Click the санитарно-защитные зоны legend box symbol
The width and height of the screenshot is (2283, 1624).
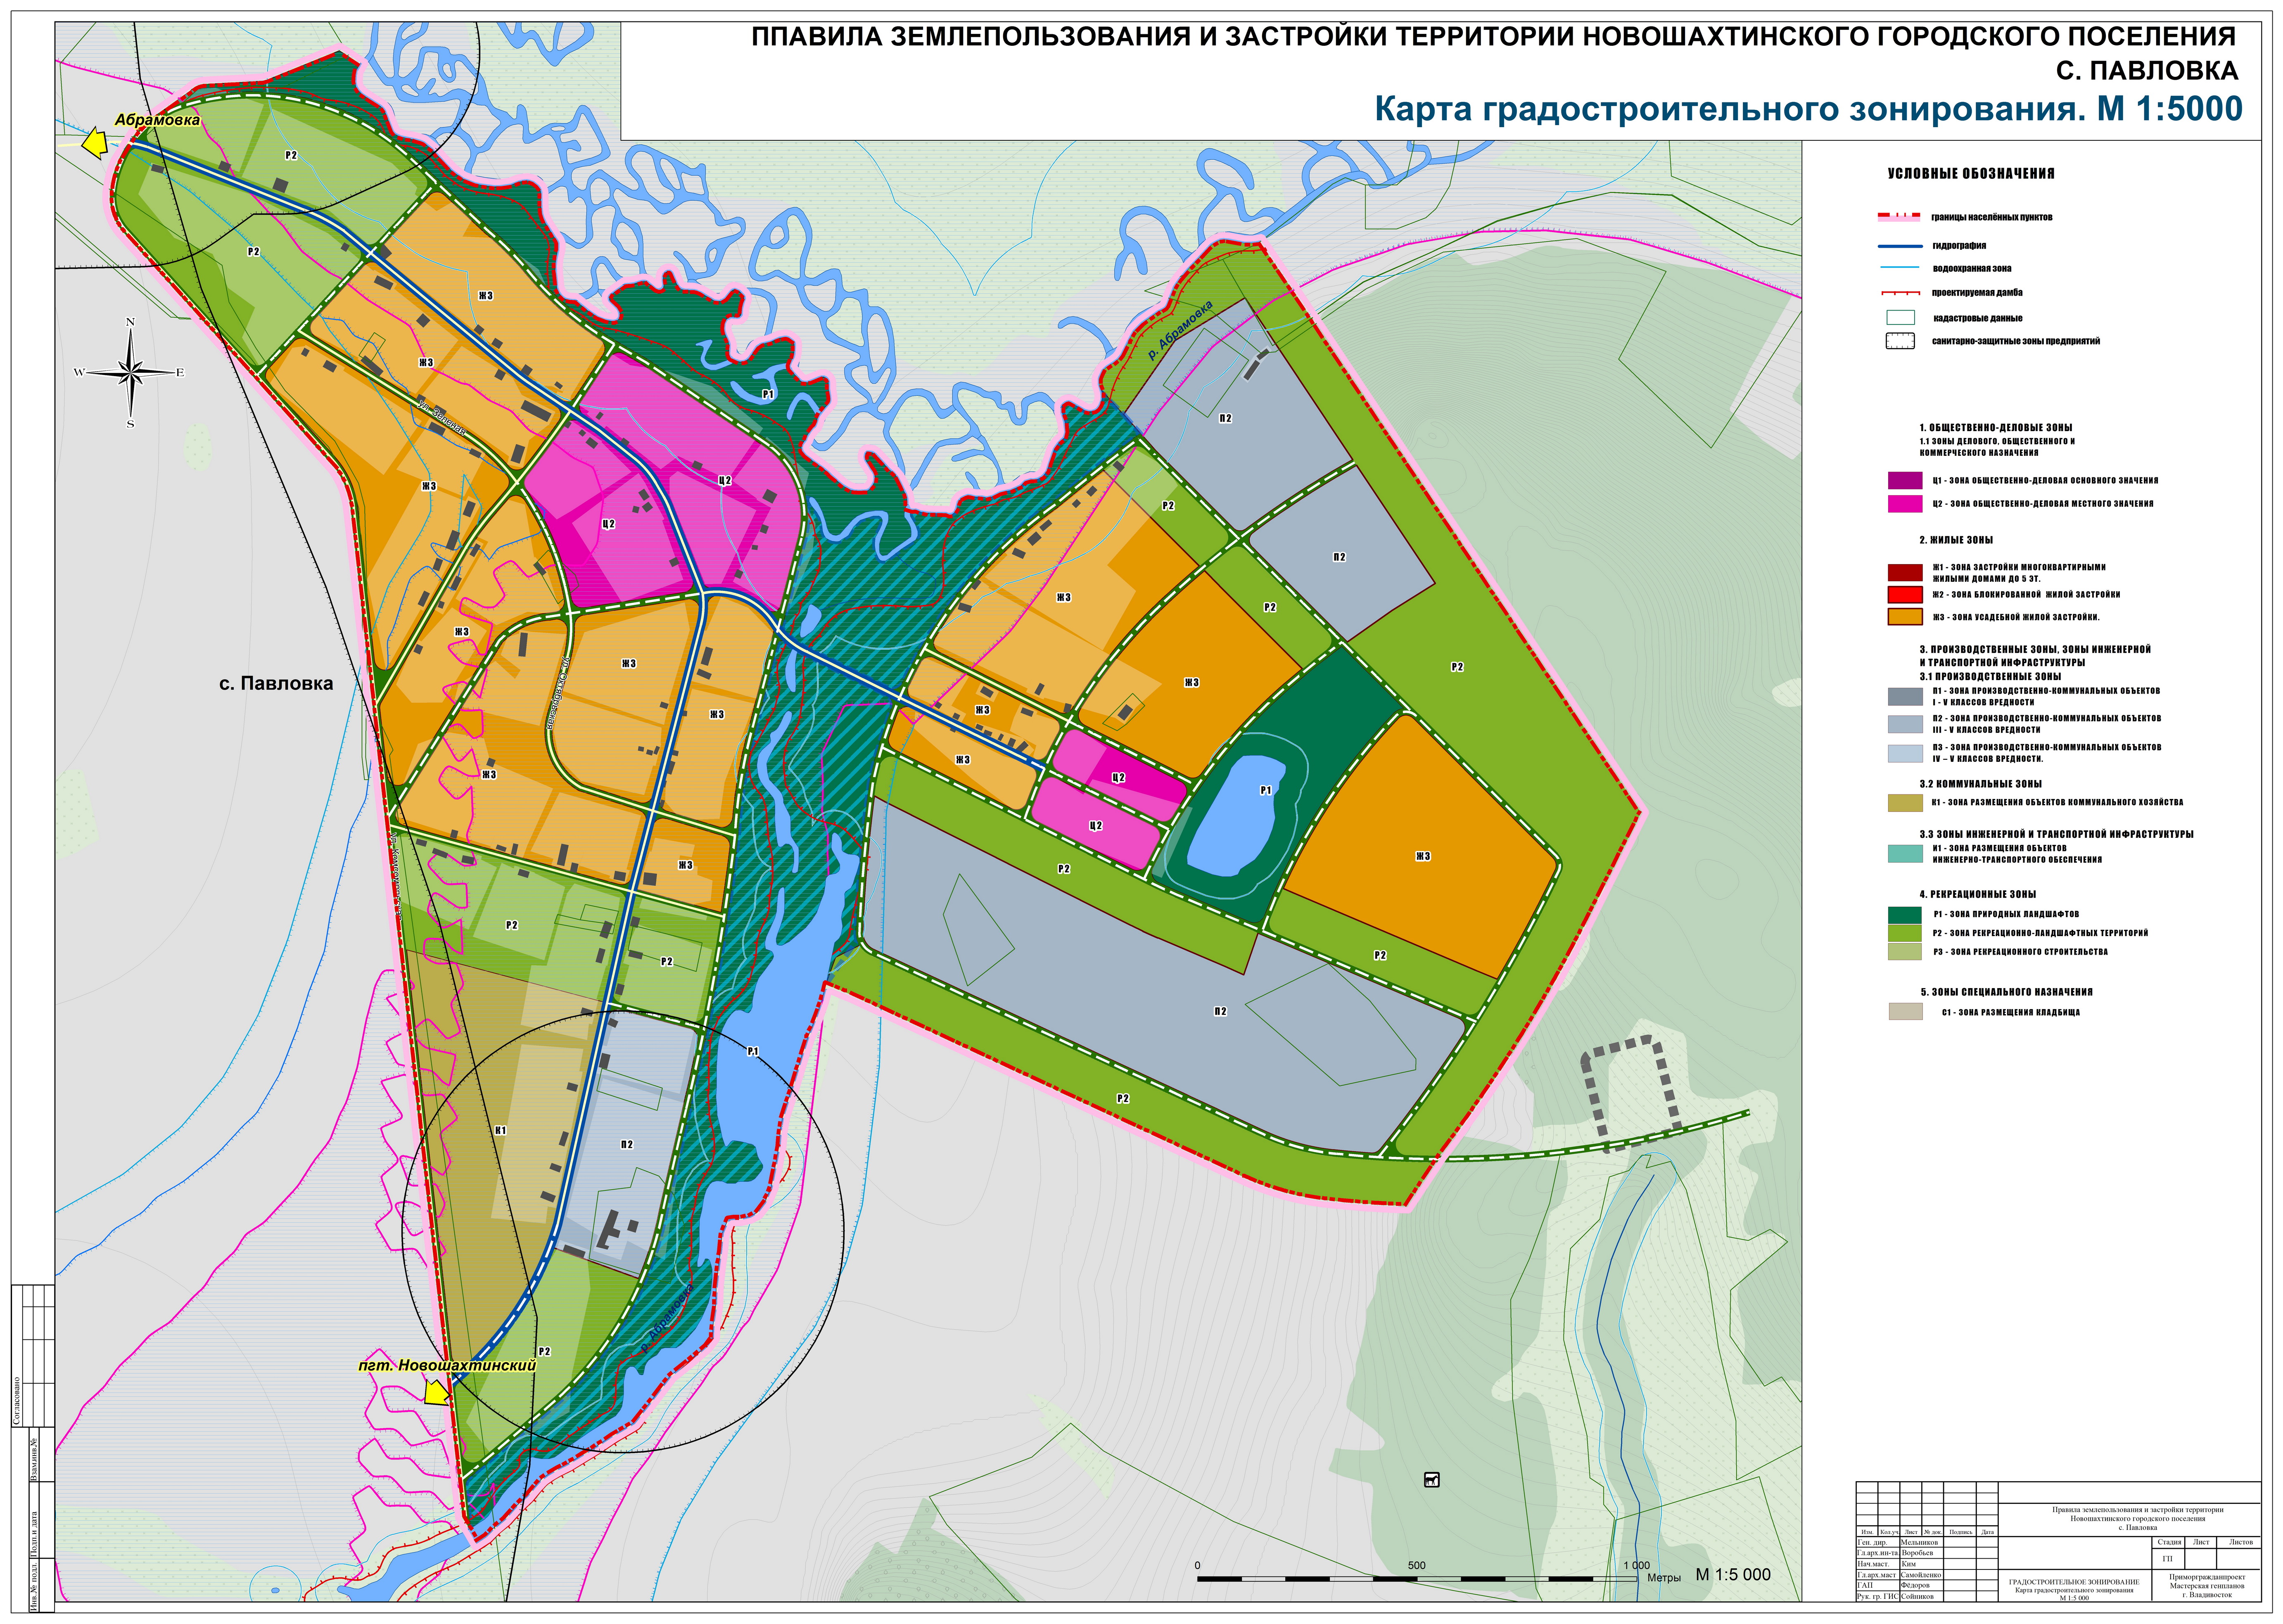1900,341
